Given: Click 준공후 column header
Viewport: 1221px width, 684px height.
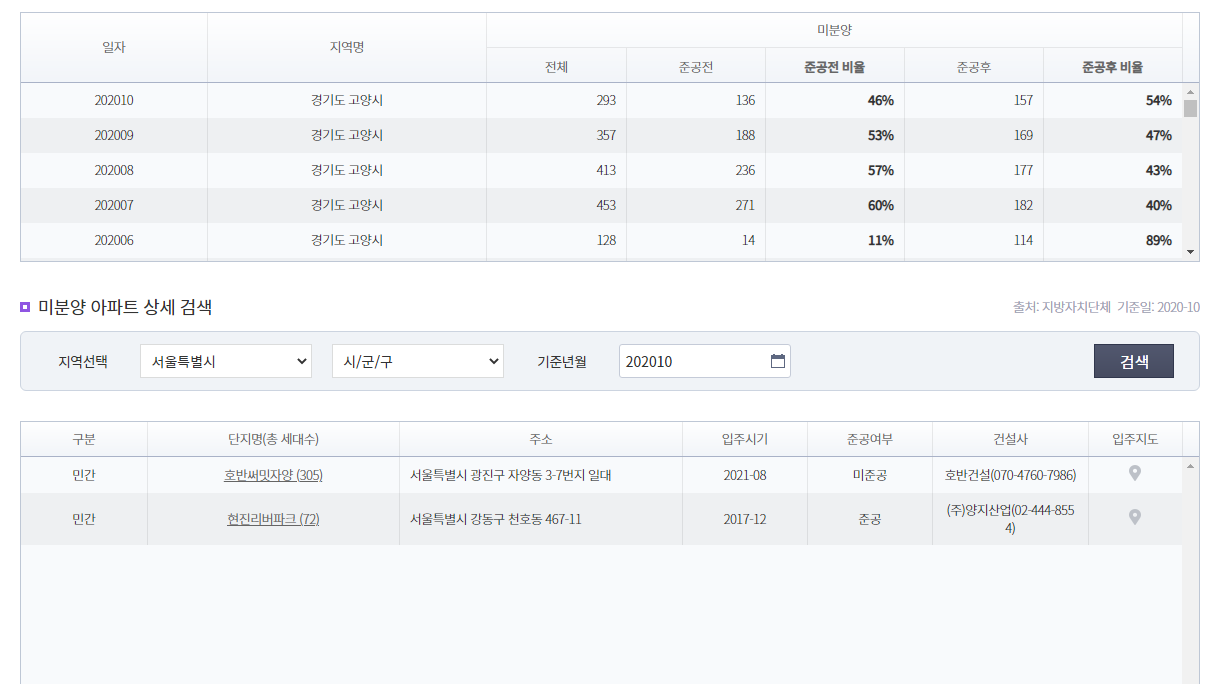Looking at the screenshot, I should pos(973,67).
